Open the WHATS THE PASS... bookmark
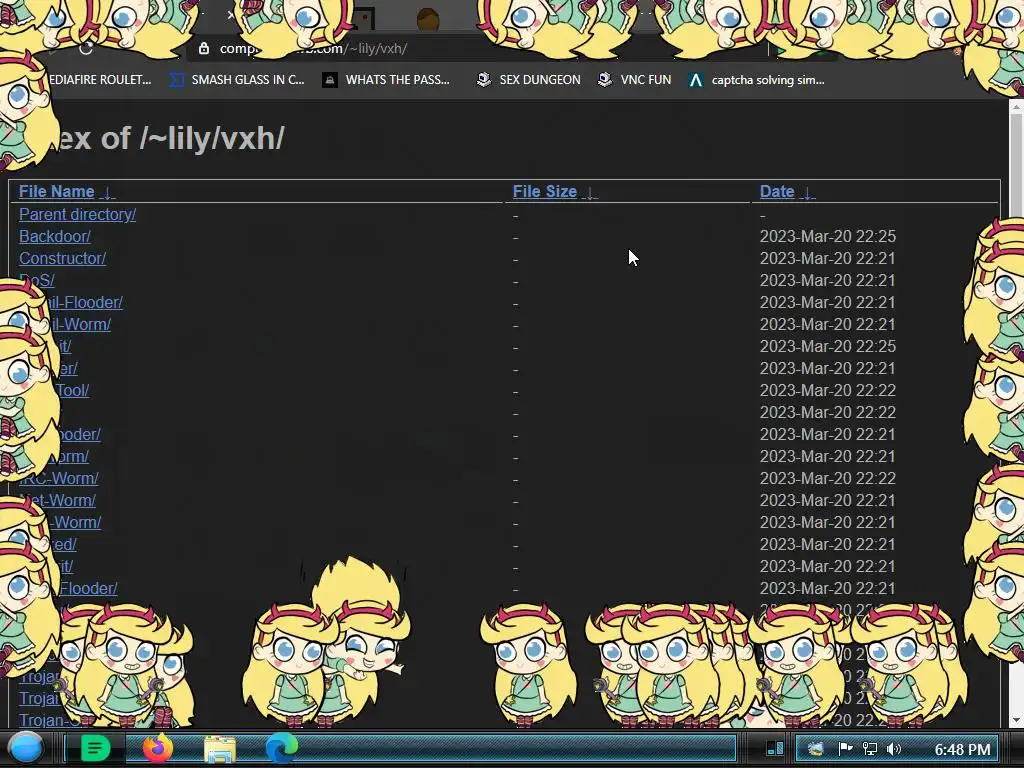This screenshot has width=1024, height=768. pos(386,80)
